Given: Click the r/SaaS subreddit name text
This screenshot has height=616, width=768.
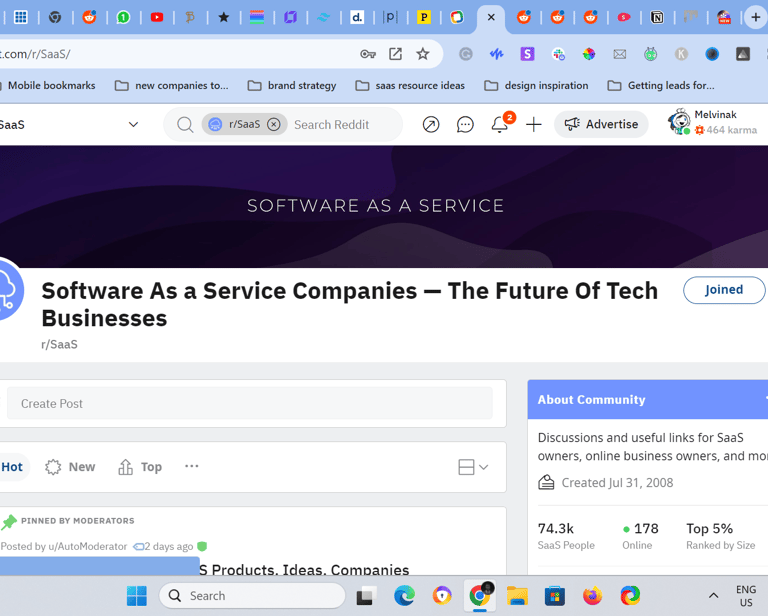Looking at the screenshot, I should pos(59,345).
